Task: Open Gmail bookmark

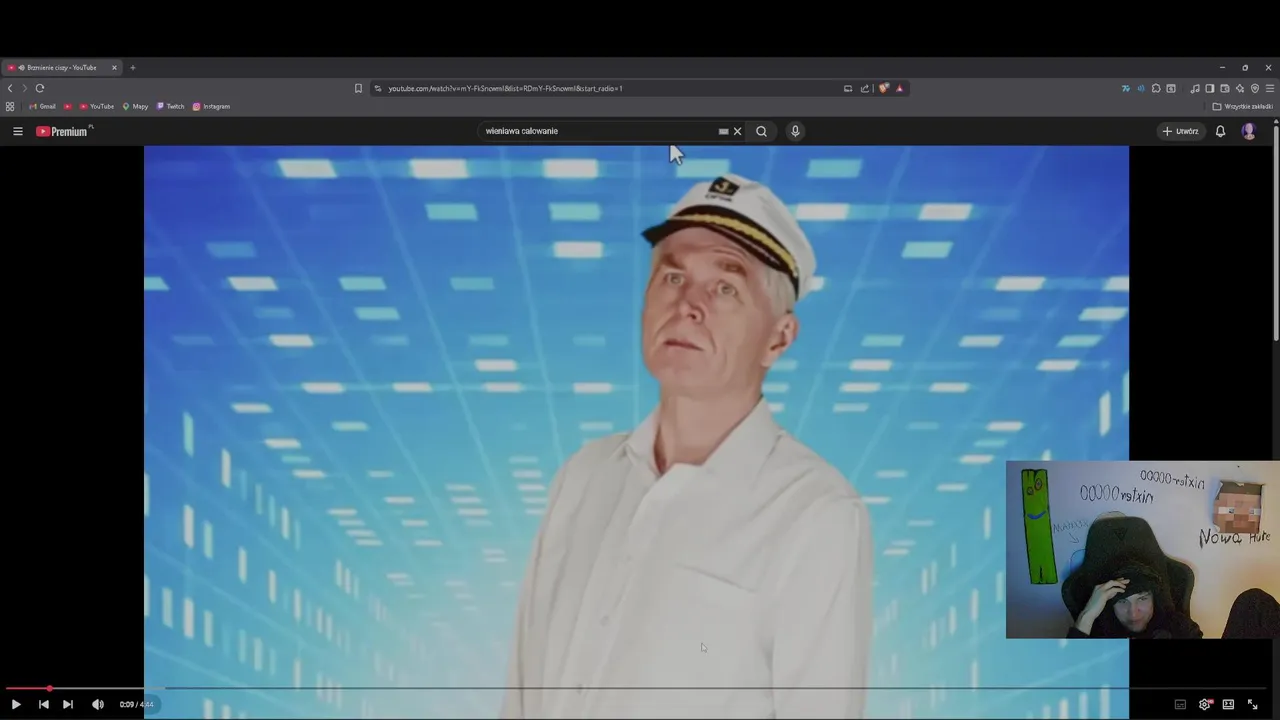Action: tap(42, 106)
